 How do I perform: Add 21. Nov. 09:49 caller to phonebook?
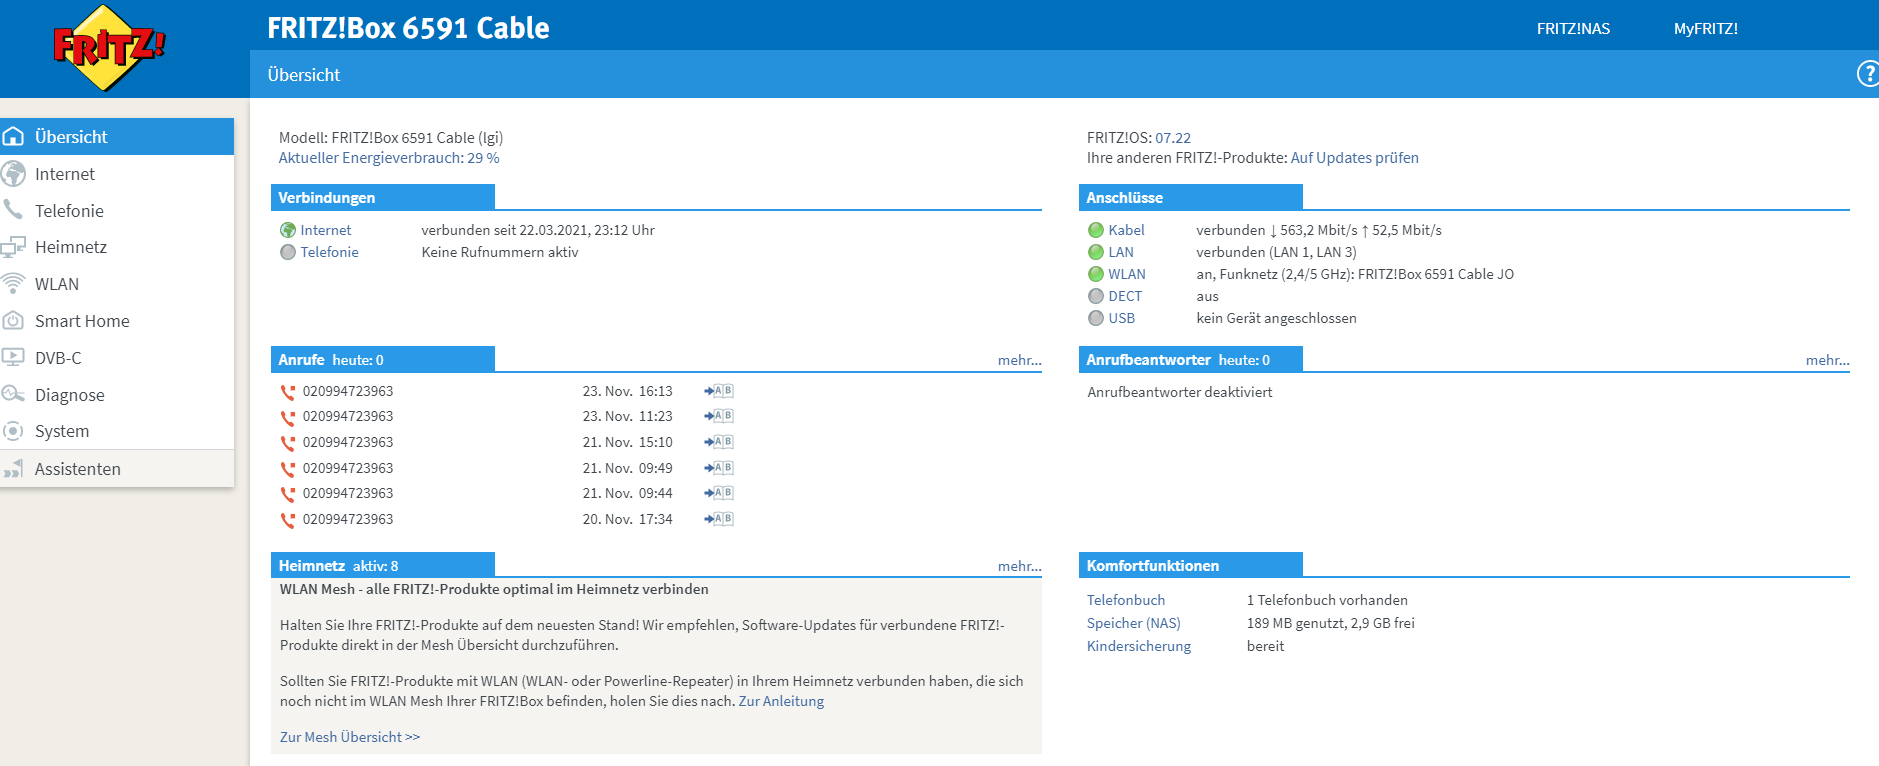(719, 468)
